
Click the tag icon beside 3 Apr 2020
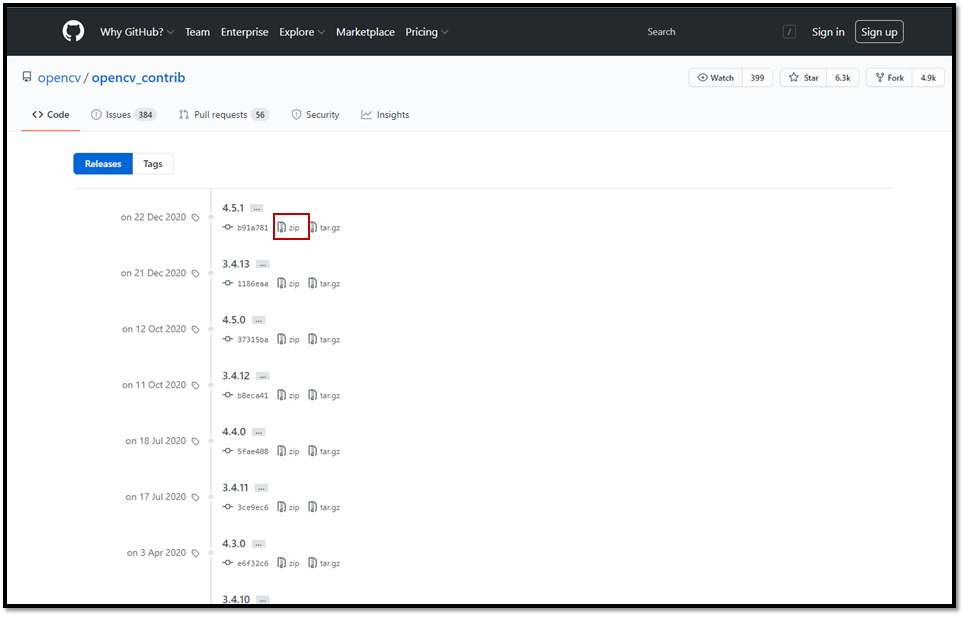196,554
